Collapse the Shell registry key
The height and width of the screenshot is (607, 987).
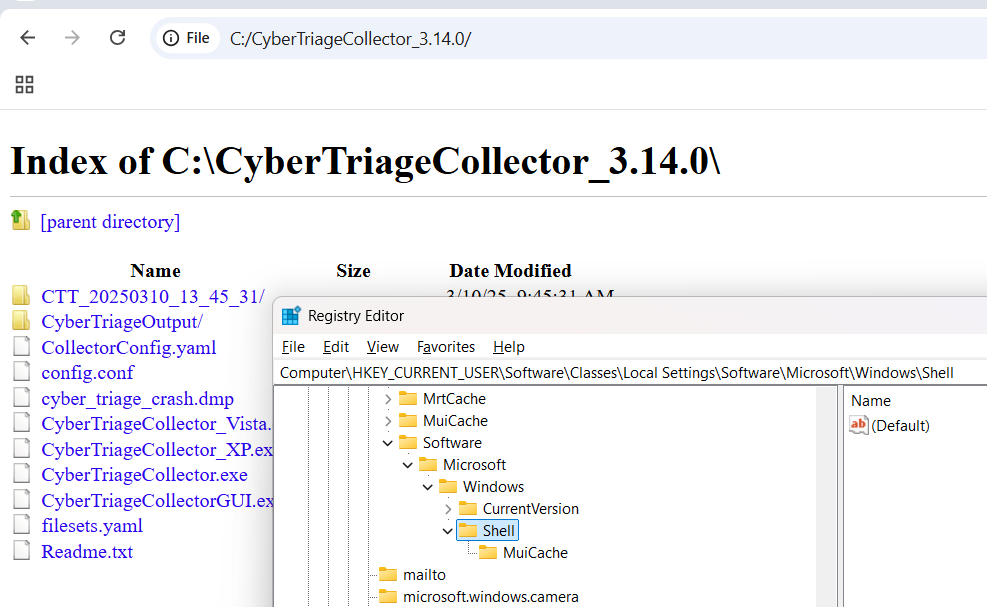448,531
